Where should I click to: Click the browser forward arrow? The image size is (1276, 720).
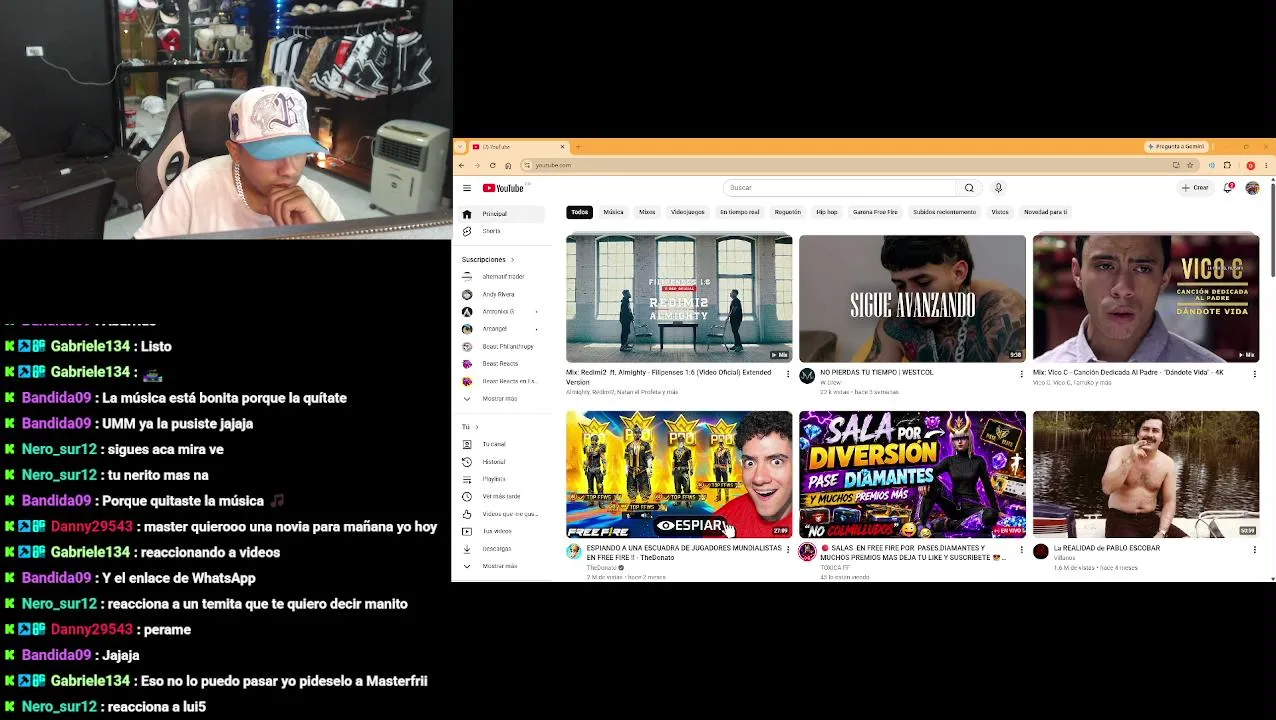click(x=476, y=165)
